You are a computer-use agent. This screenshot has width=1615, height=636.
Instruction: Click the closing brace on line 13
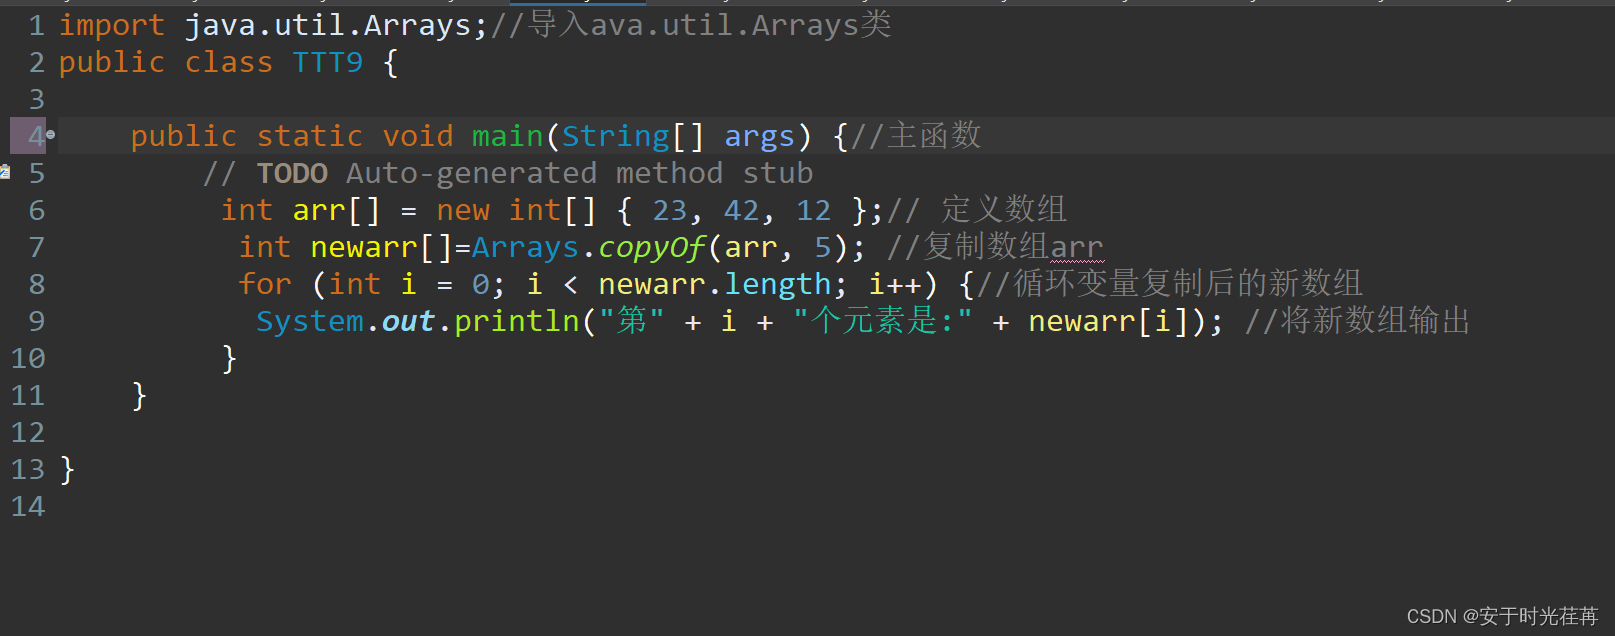(x=67, y=469)
